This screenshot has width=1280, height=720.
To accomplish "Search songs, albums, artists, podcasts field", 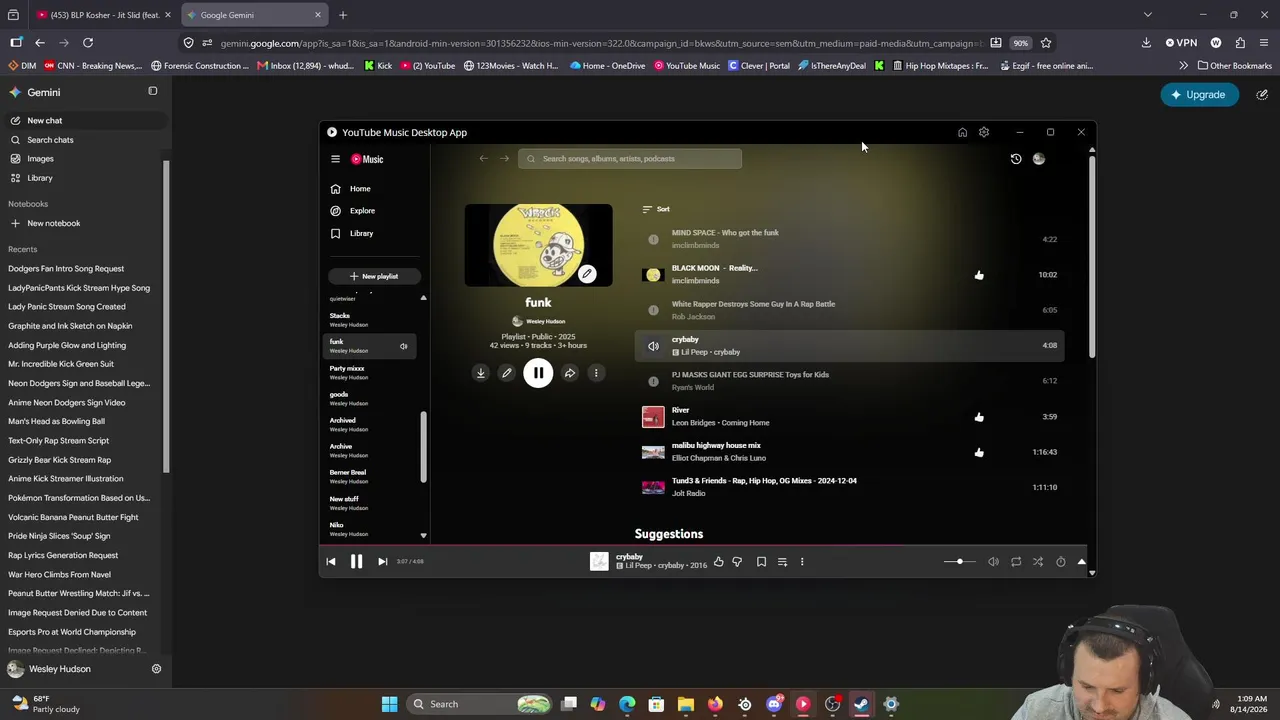I will (x=630, y=159).
